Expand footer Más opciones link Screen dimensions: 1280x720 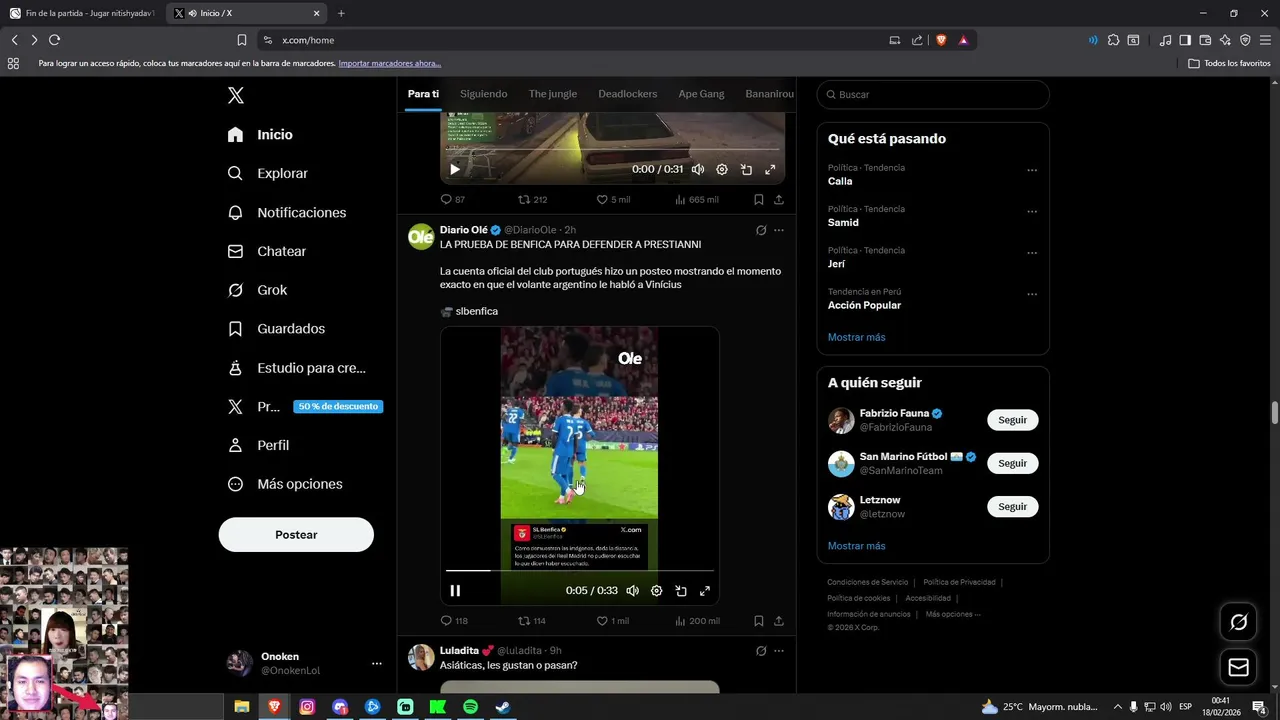tap(953, 614)
